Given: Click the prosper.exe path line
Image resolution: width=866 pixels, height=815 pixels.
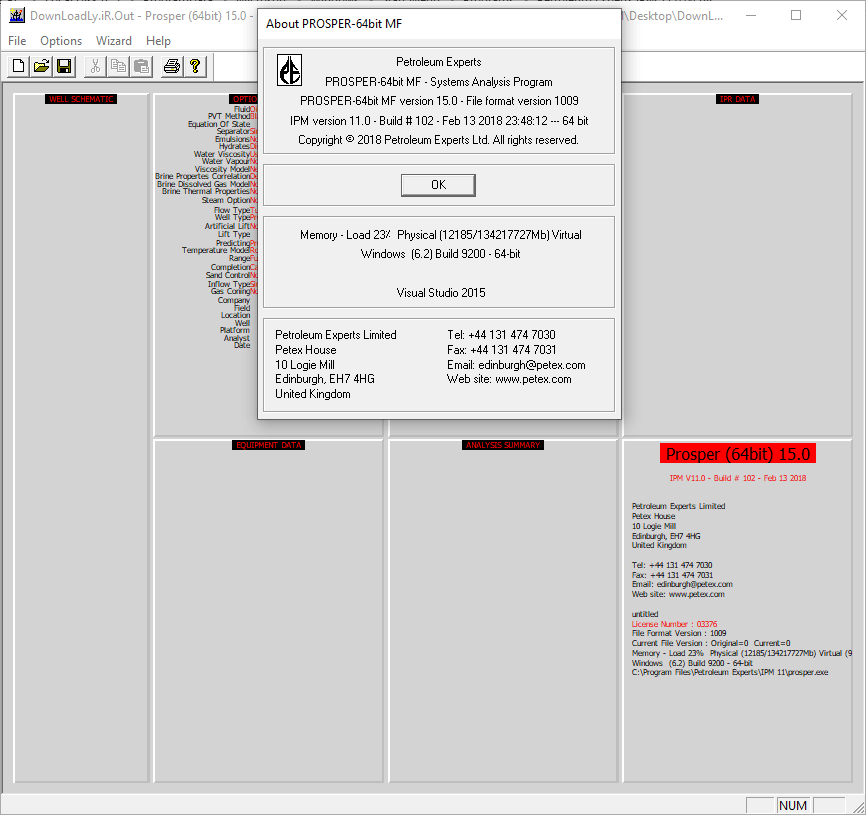Looking at the screenshot, I should tap(730, 673).
